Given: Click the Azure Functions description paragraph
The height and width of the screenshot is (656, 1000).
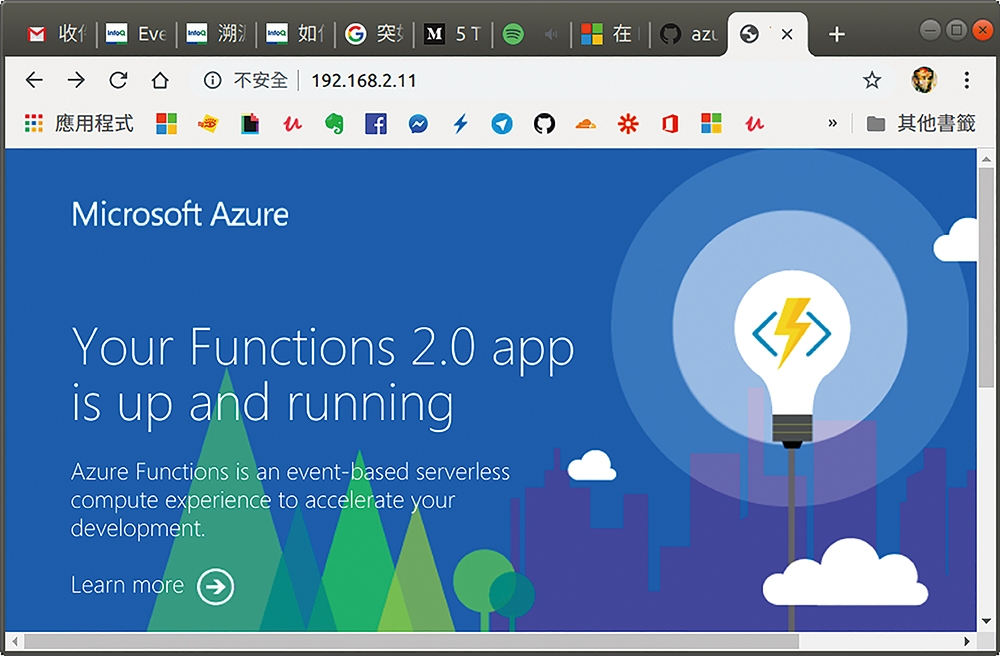Looking at the screenshot, I should tap(290, 500).
